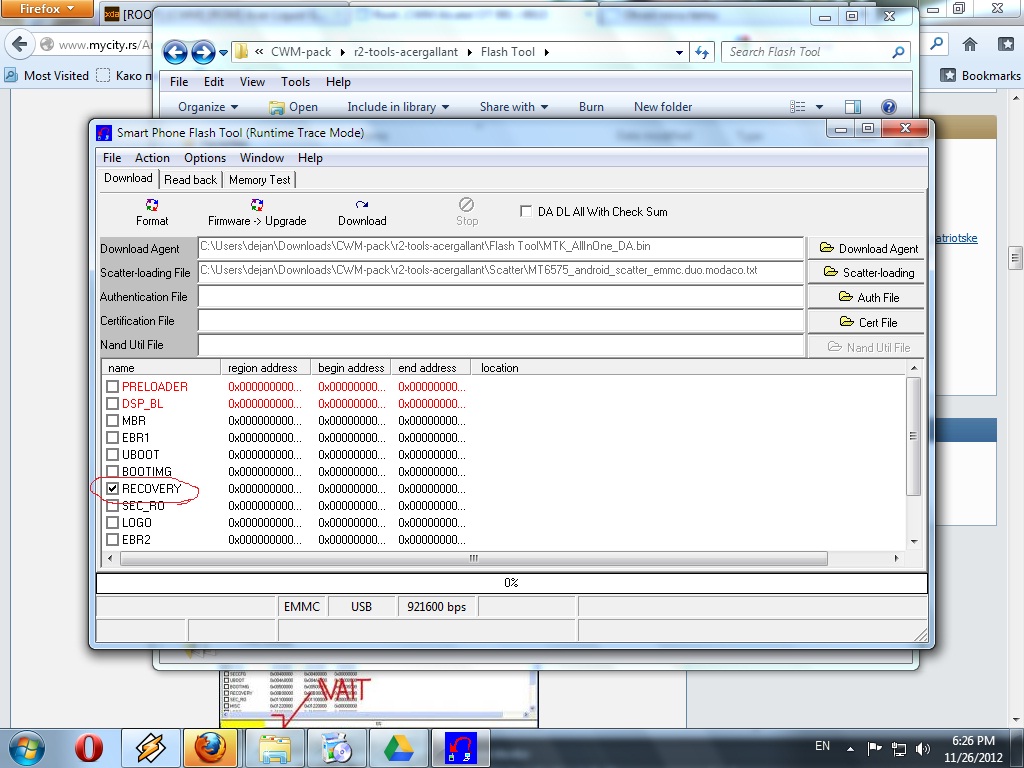Click the Scatter-loading button
The height and width of the screenshot is (768, 1024).
[867, 273]
